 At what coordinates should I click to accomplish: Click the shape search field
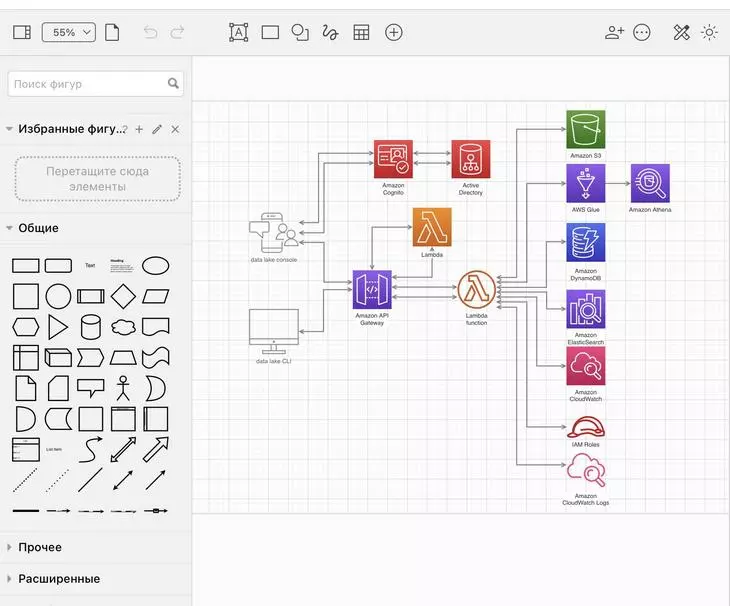(x=90, y=84)
